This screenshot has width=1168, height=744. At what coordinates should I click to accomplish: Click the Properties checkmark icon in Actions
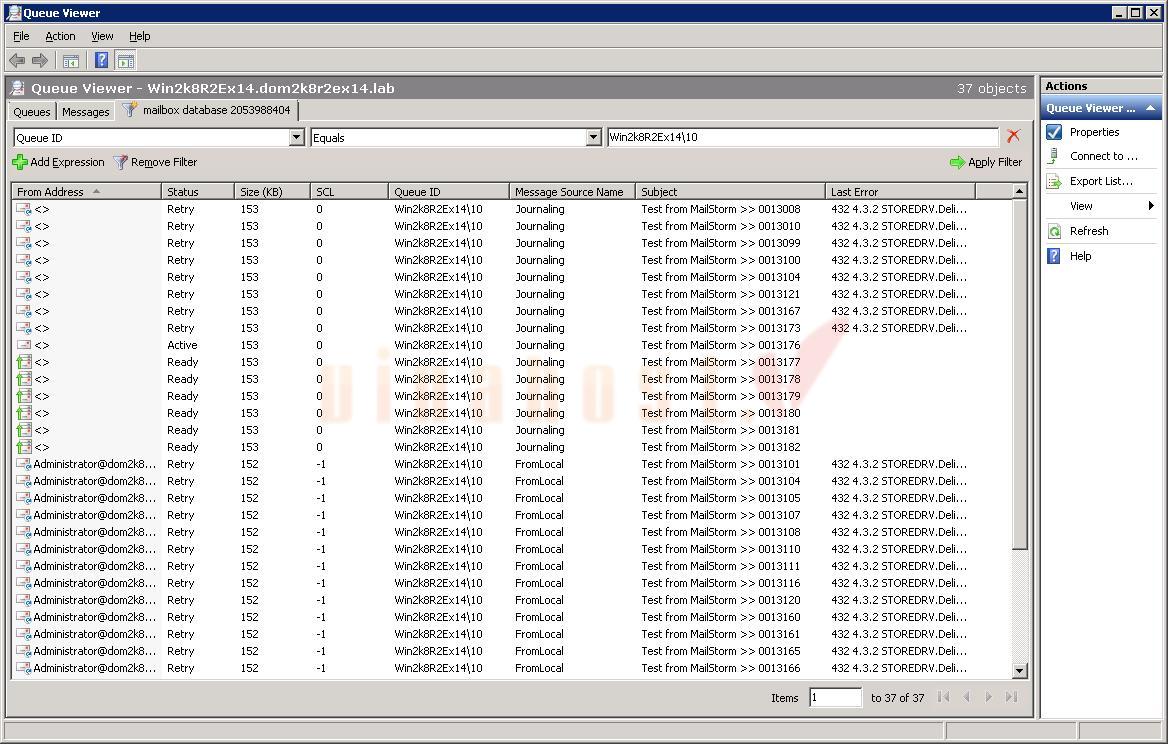pos(1054,132)
